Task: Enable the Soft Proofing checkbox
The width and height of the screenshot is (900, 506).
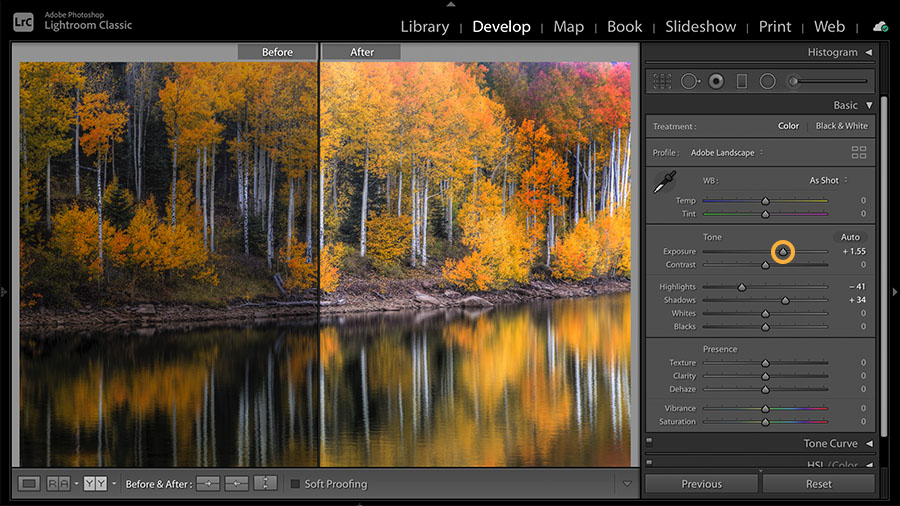Action: tap(295, 484)
